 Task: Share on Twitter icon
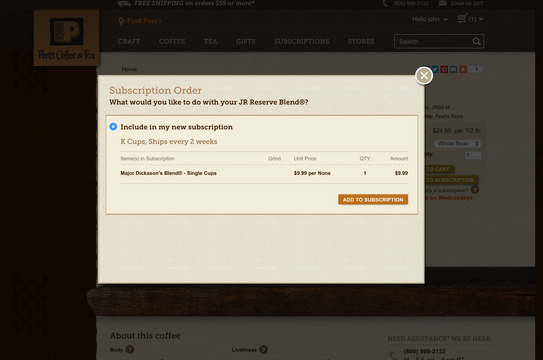point(435,70)
